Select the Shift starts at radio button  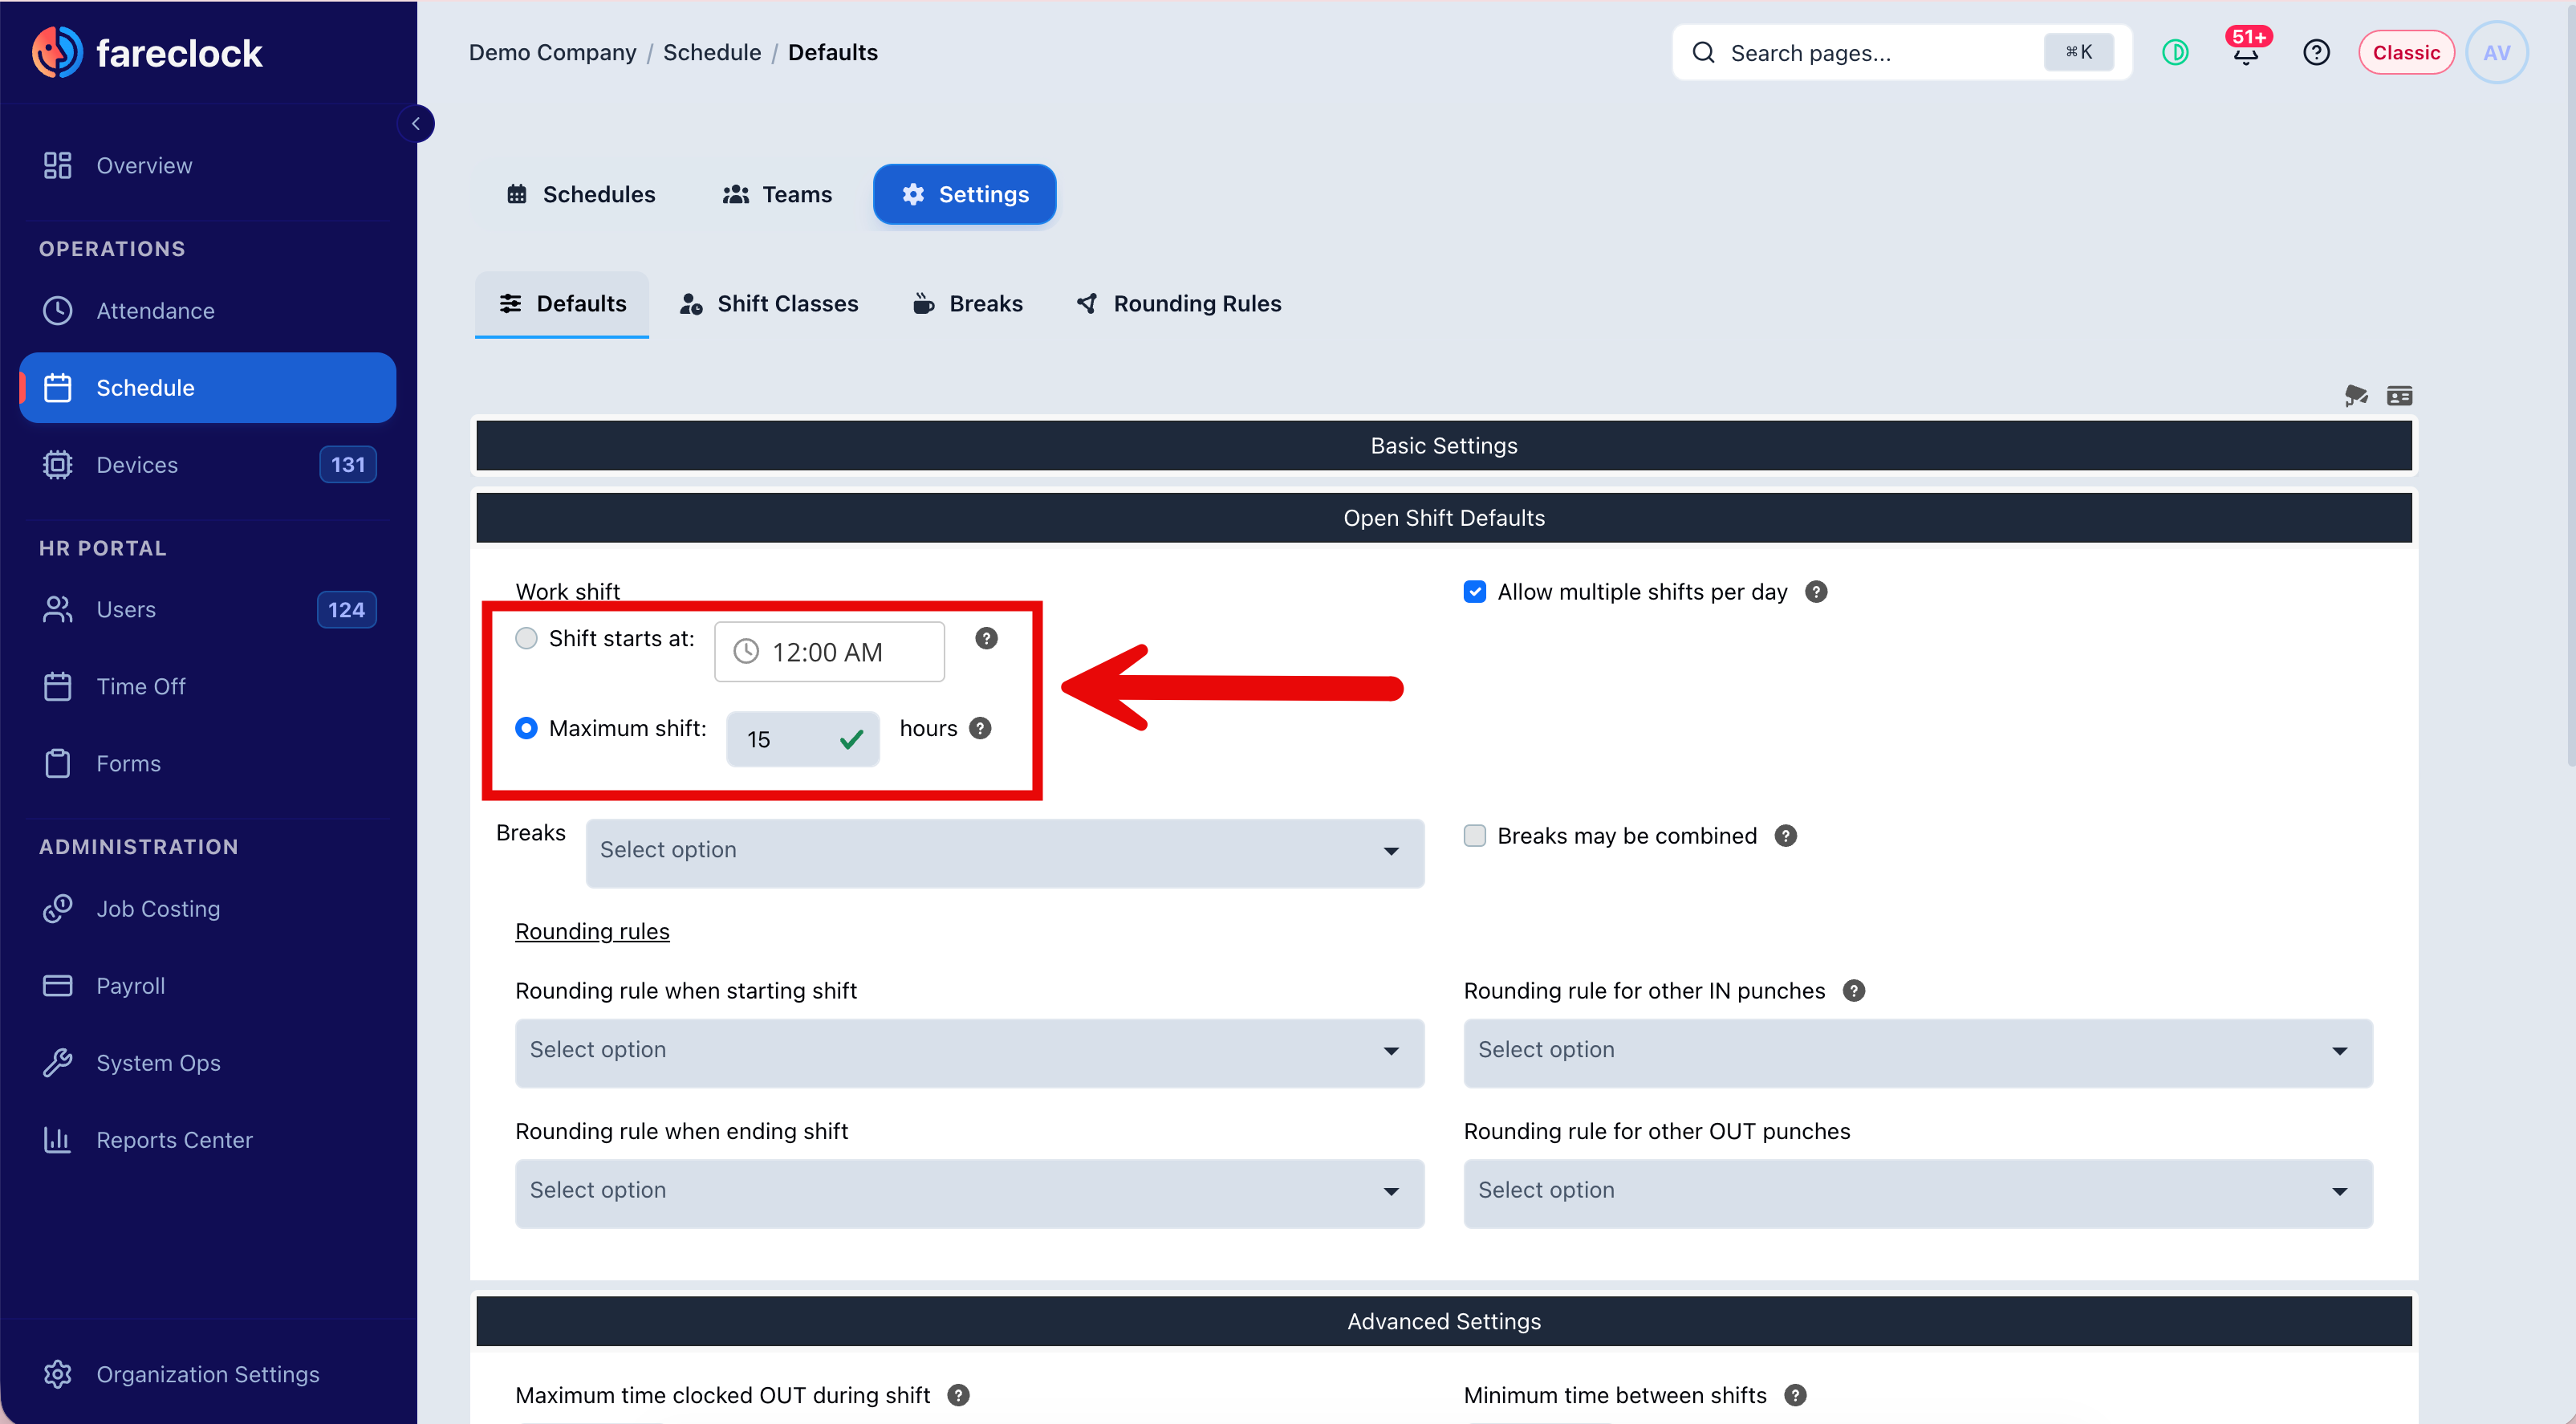click(526, 638)
